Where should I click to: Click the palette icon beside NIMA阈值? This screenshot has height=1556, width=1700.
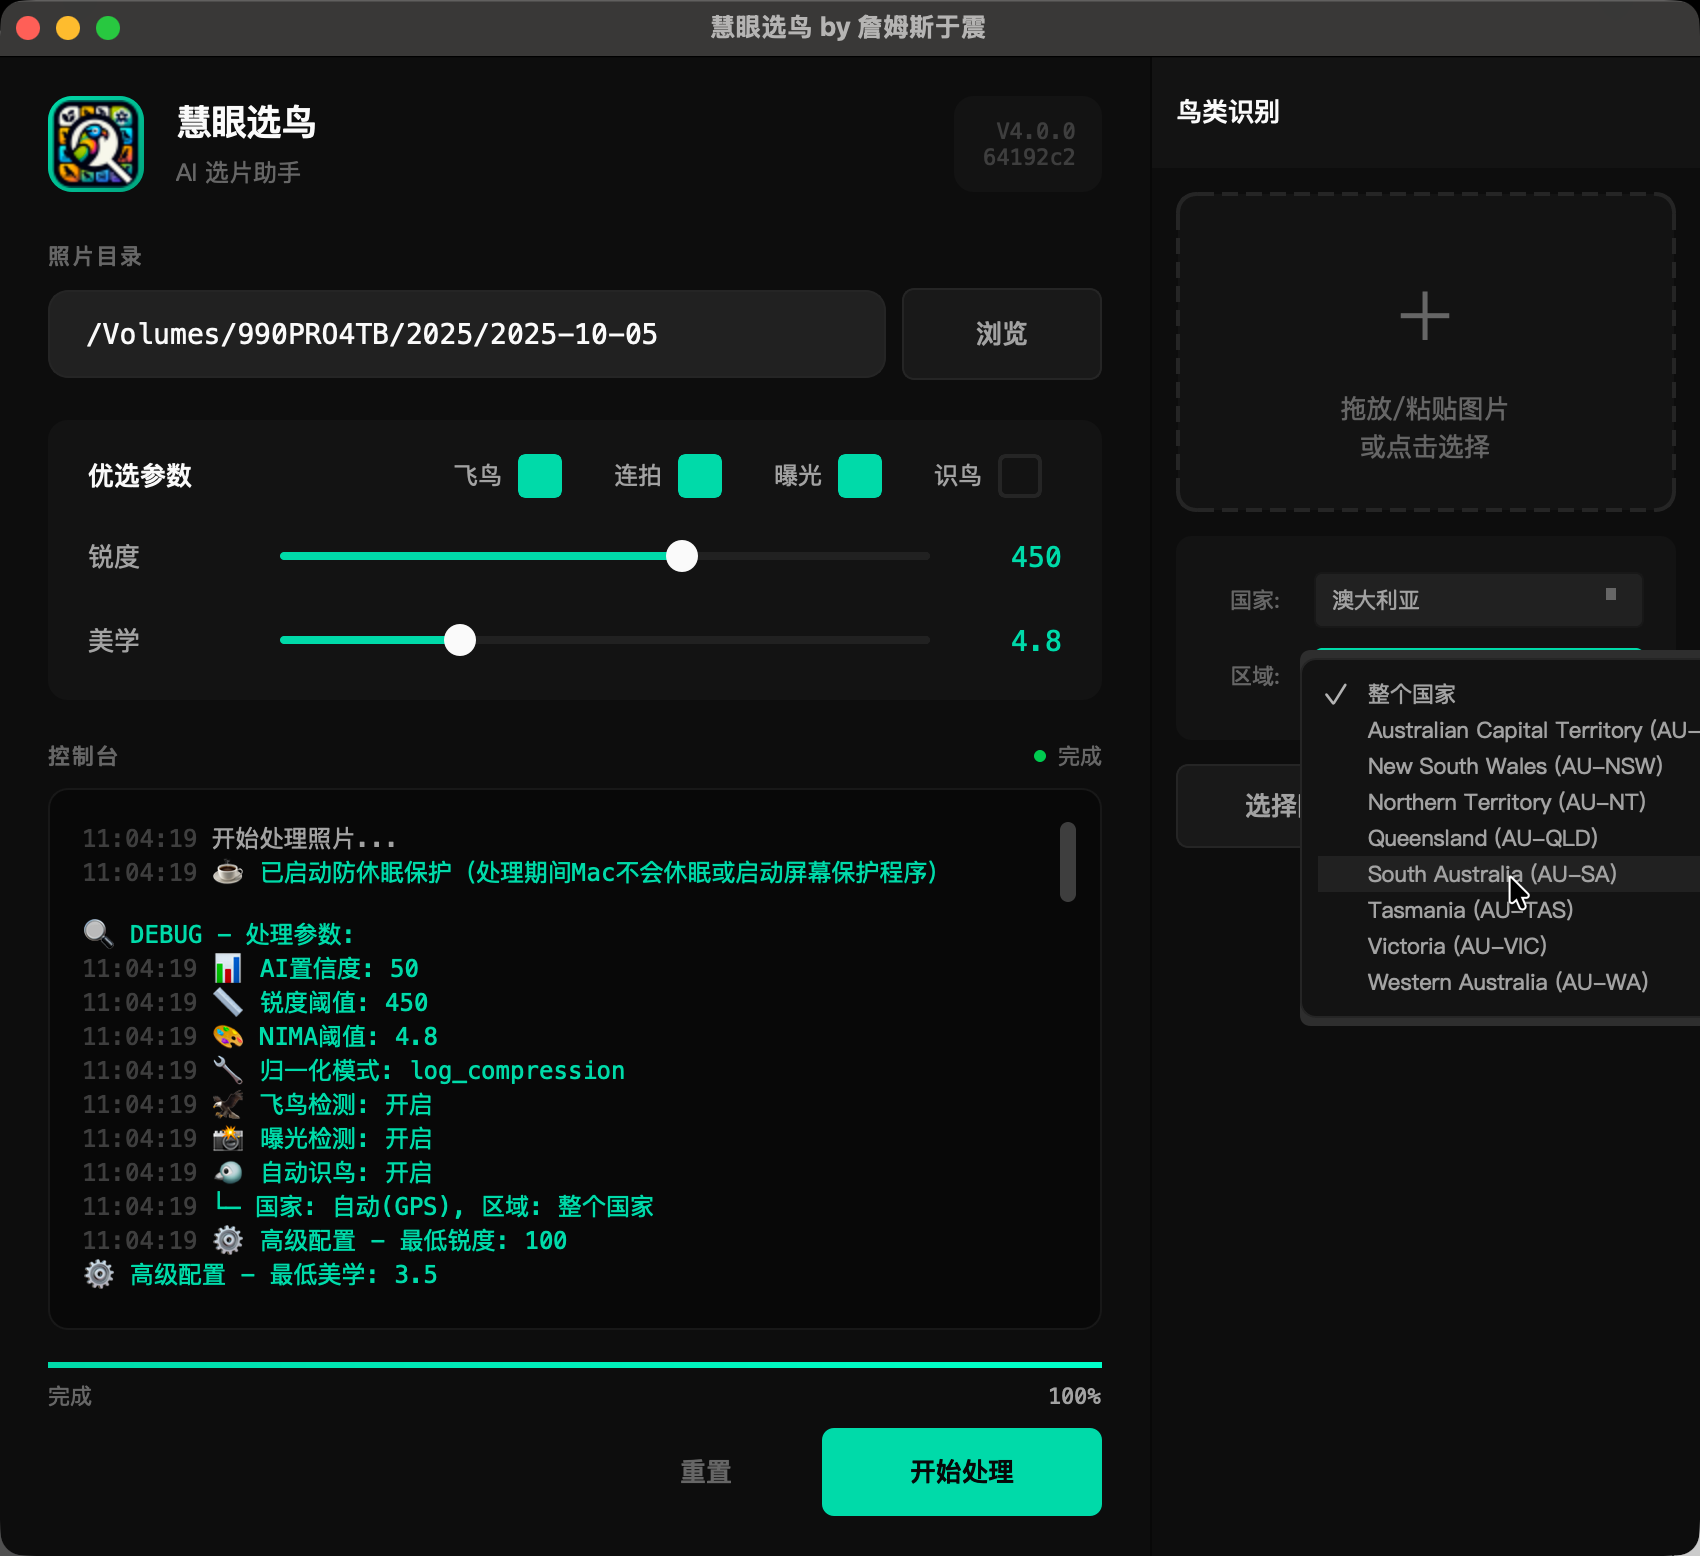click(228, 1036)
